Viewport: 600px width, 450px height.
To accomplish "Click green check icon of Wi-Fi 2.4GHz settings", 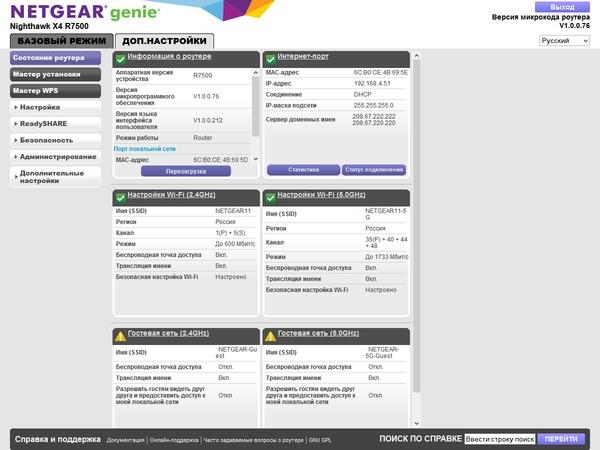I will [121, 198].
